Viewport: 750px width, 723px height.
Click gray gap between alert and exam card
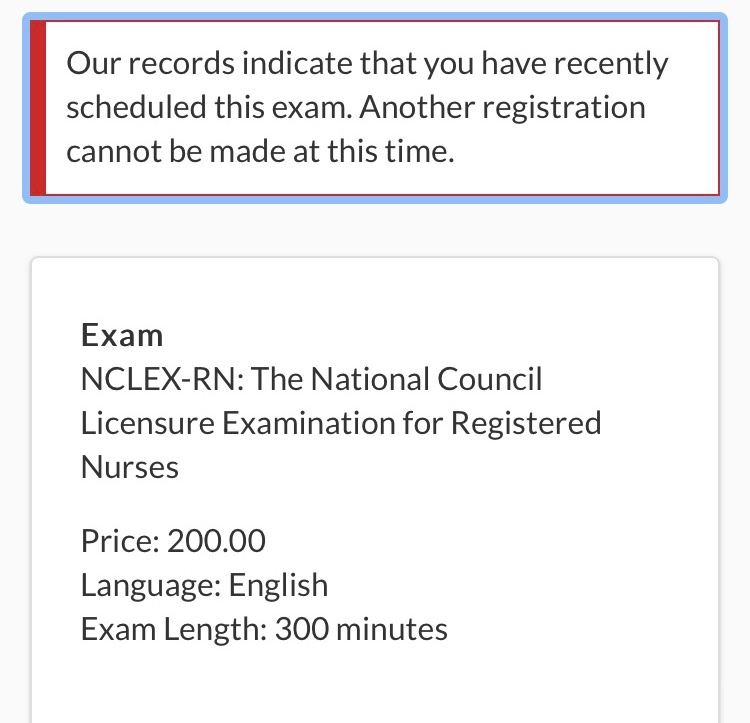tap(375, 230)
